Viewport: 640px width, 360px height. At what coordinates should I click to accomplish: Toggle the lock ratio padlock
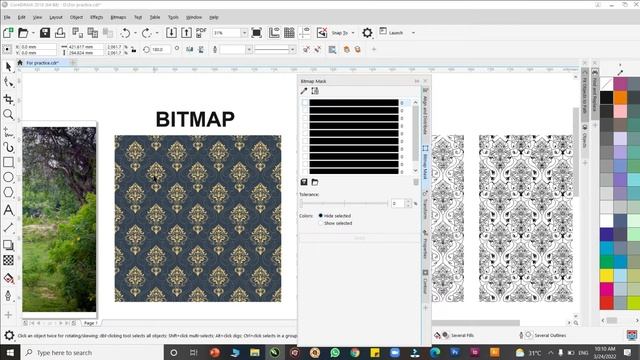tap(133, 50)
